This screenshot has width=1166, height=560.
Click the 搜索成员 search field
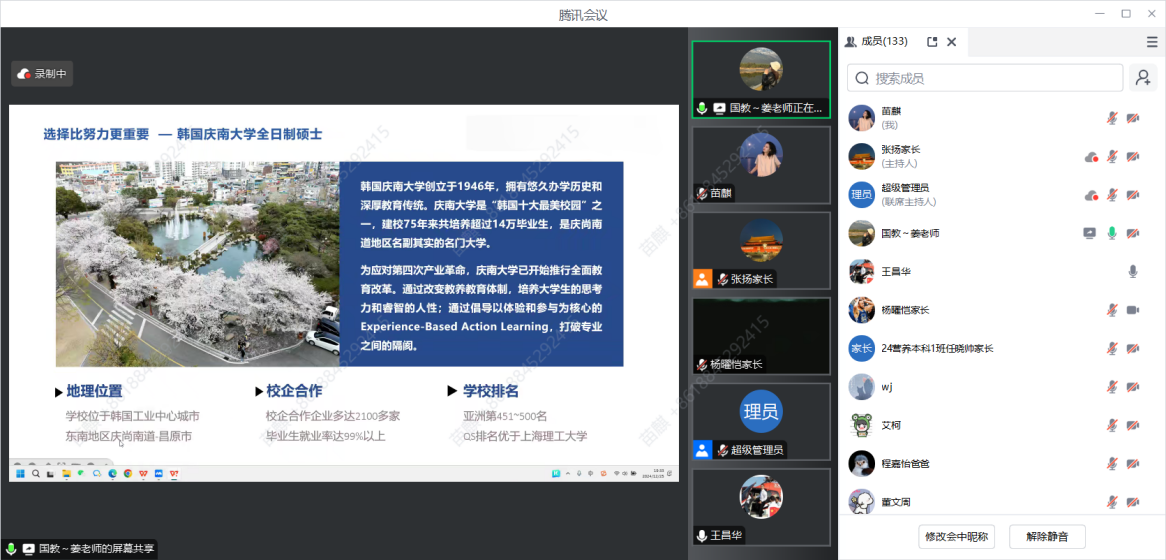(985, 77)
